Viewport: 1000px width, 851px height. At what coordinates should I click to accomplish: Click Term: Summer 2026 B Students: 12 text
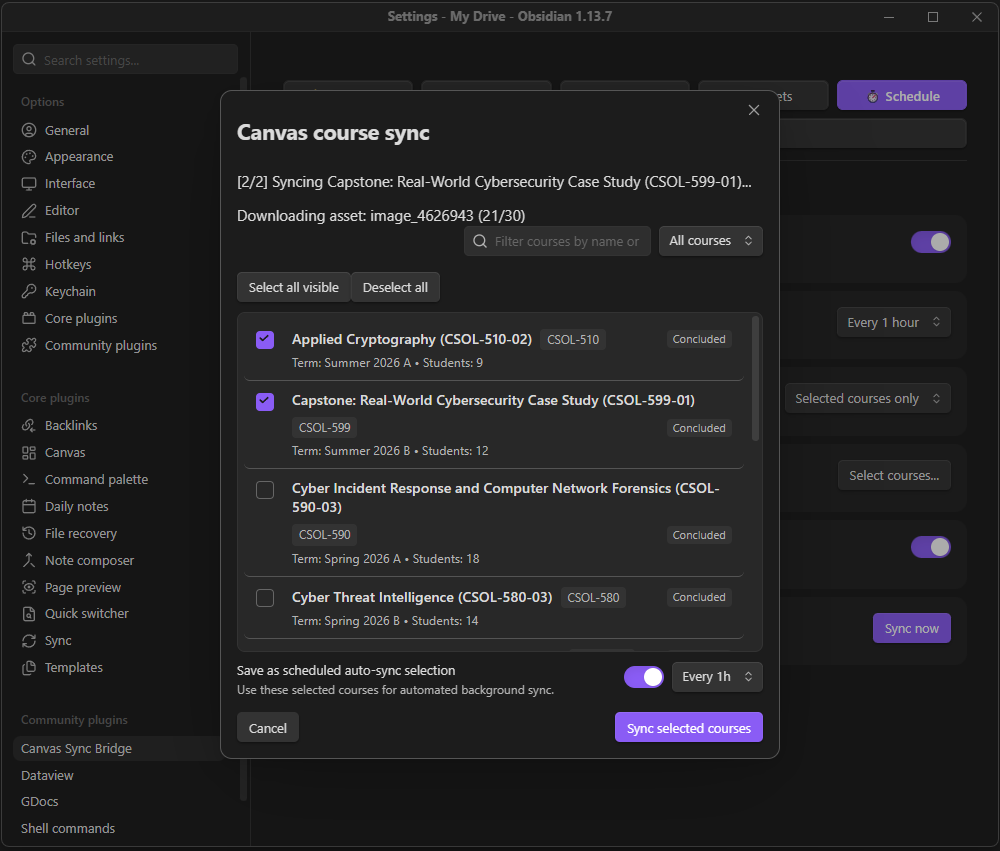coord(390,450)
